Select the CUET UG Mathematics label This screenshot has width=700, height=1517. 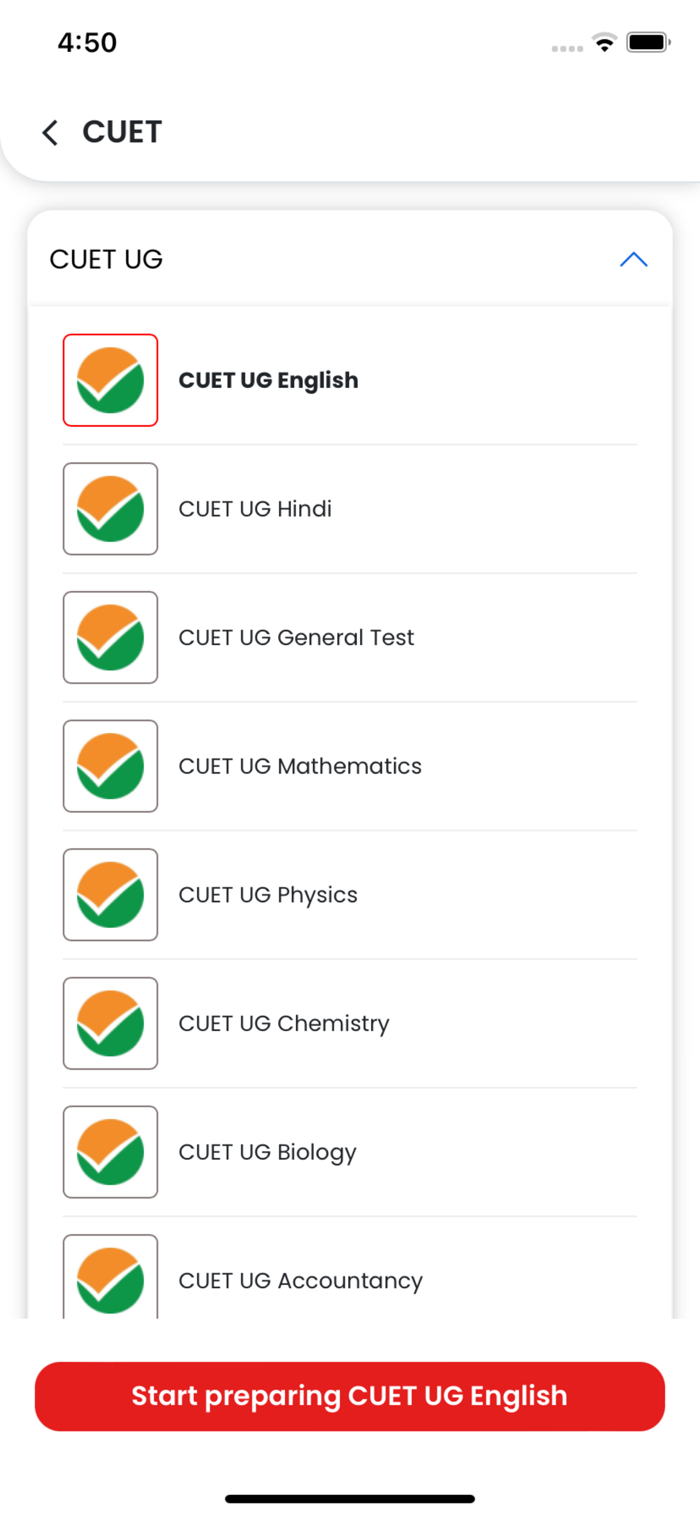point(300,766)
